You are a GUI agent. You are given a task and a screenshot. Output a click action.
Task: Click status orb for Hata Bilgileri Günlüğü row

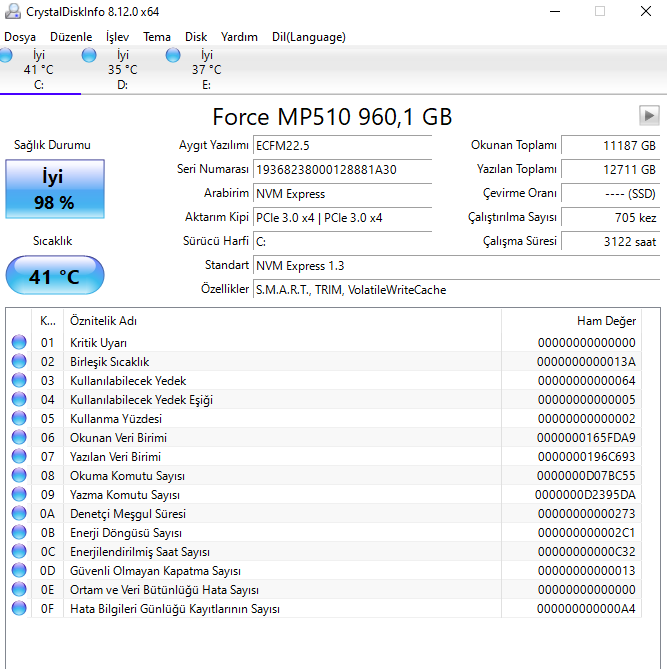click(x=19, y=608)
